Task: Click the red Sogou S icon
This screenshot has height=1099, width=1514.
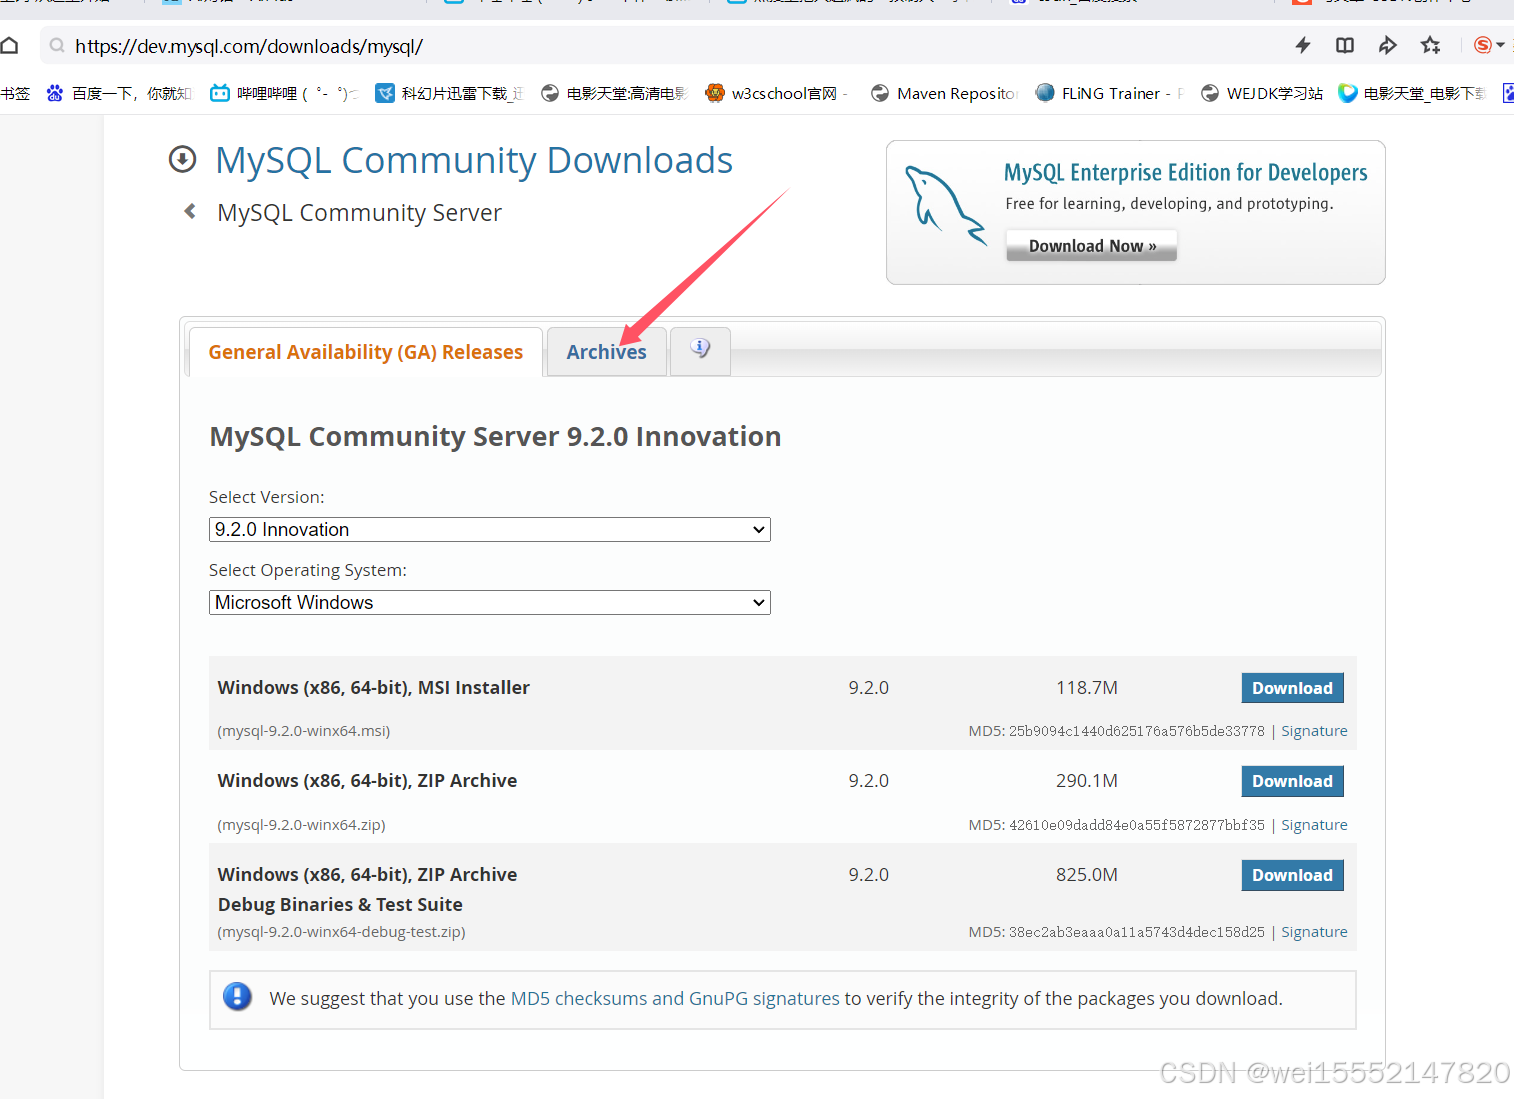Action: pos(1483,45)
